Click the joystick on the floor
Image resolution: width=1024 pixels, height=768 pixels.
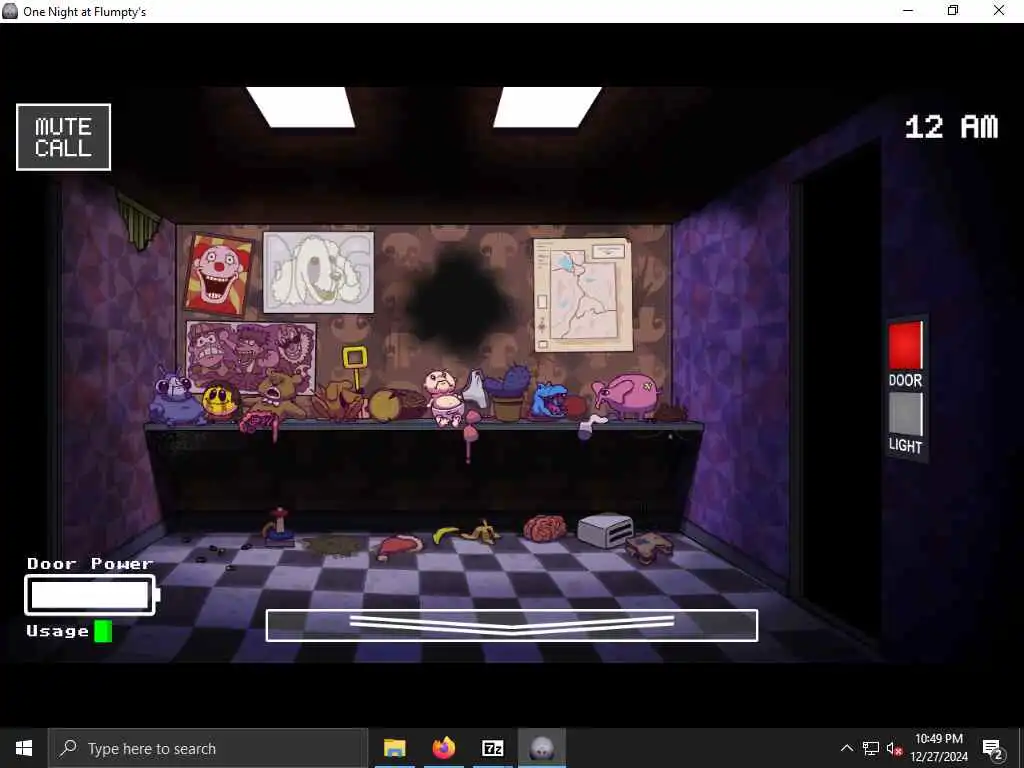point(279,528)
